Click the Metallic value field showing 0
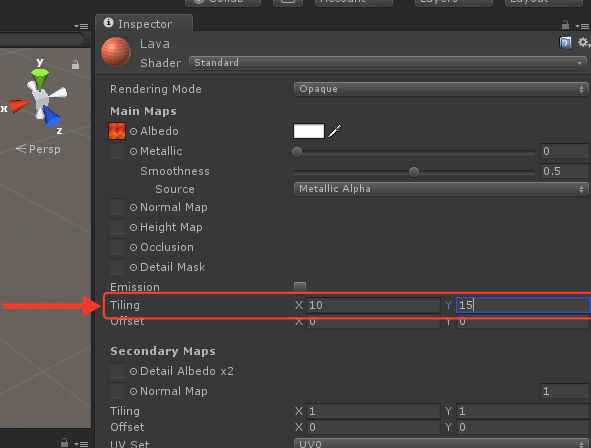This screenshot has height=448, width=591. tap(565, 151)
